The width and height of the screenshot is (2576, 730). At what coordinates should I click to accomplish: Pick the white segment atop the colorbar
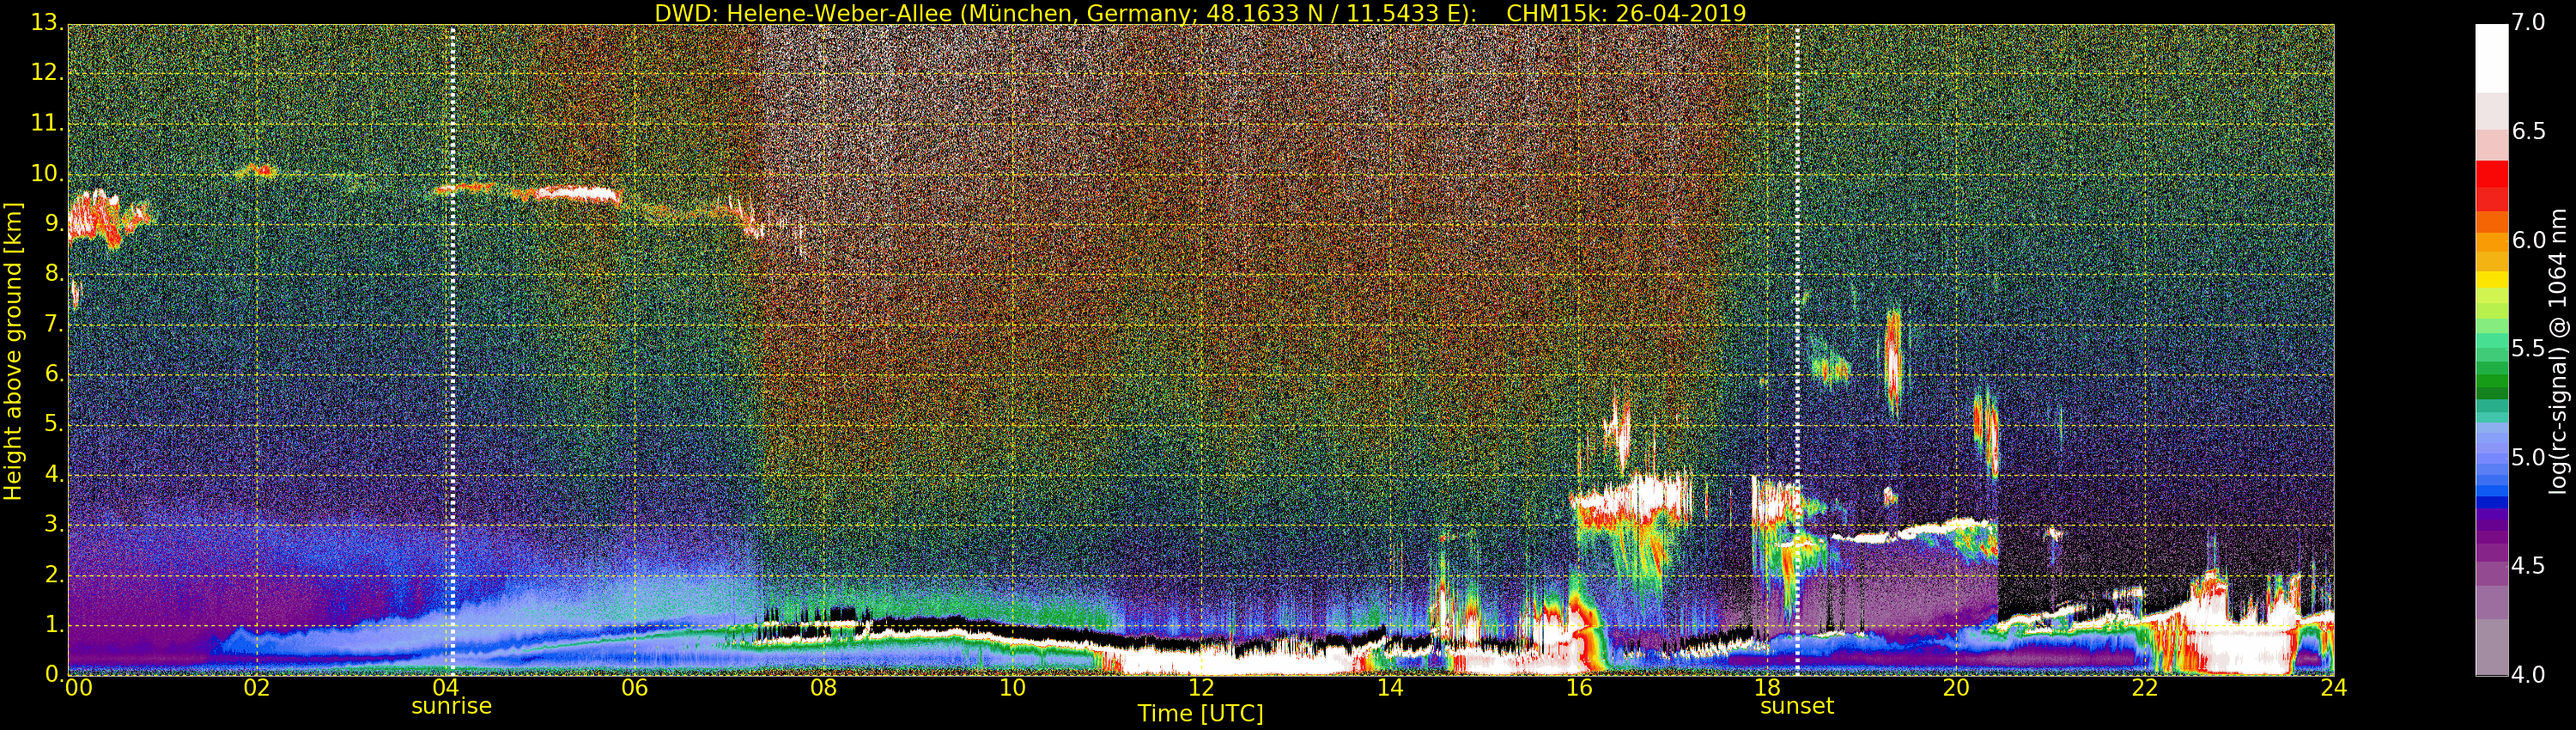click(x=2491, y=58)
